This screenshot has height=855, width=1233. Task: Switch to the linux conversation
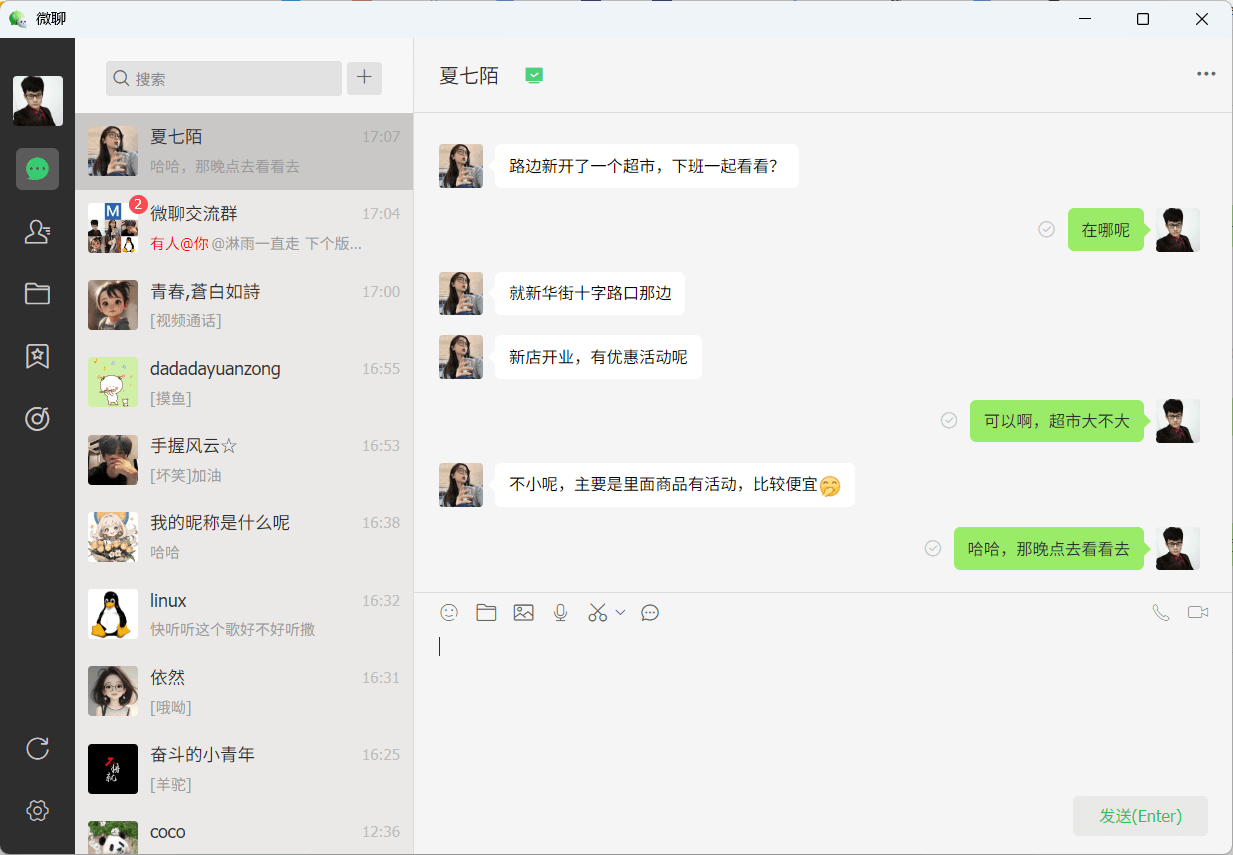tap(245, 613)
